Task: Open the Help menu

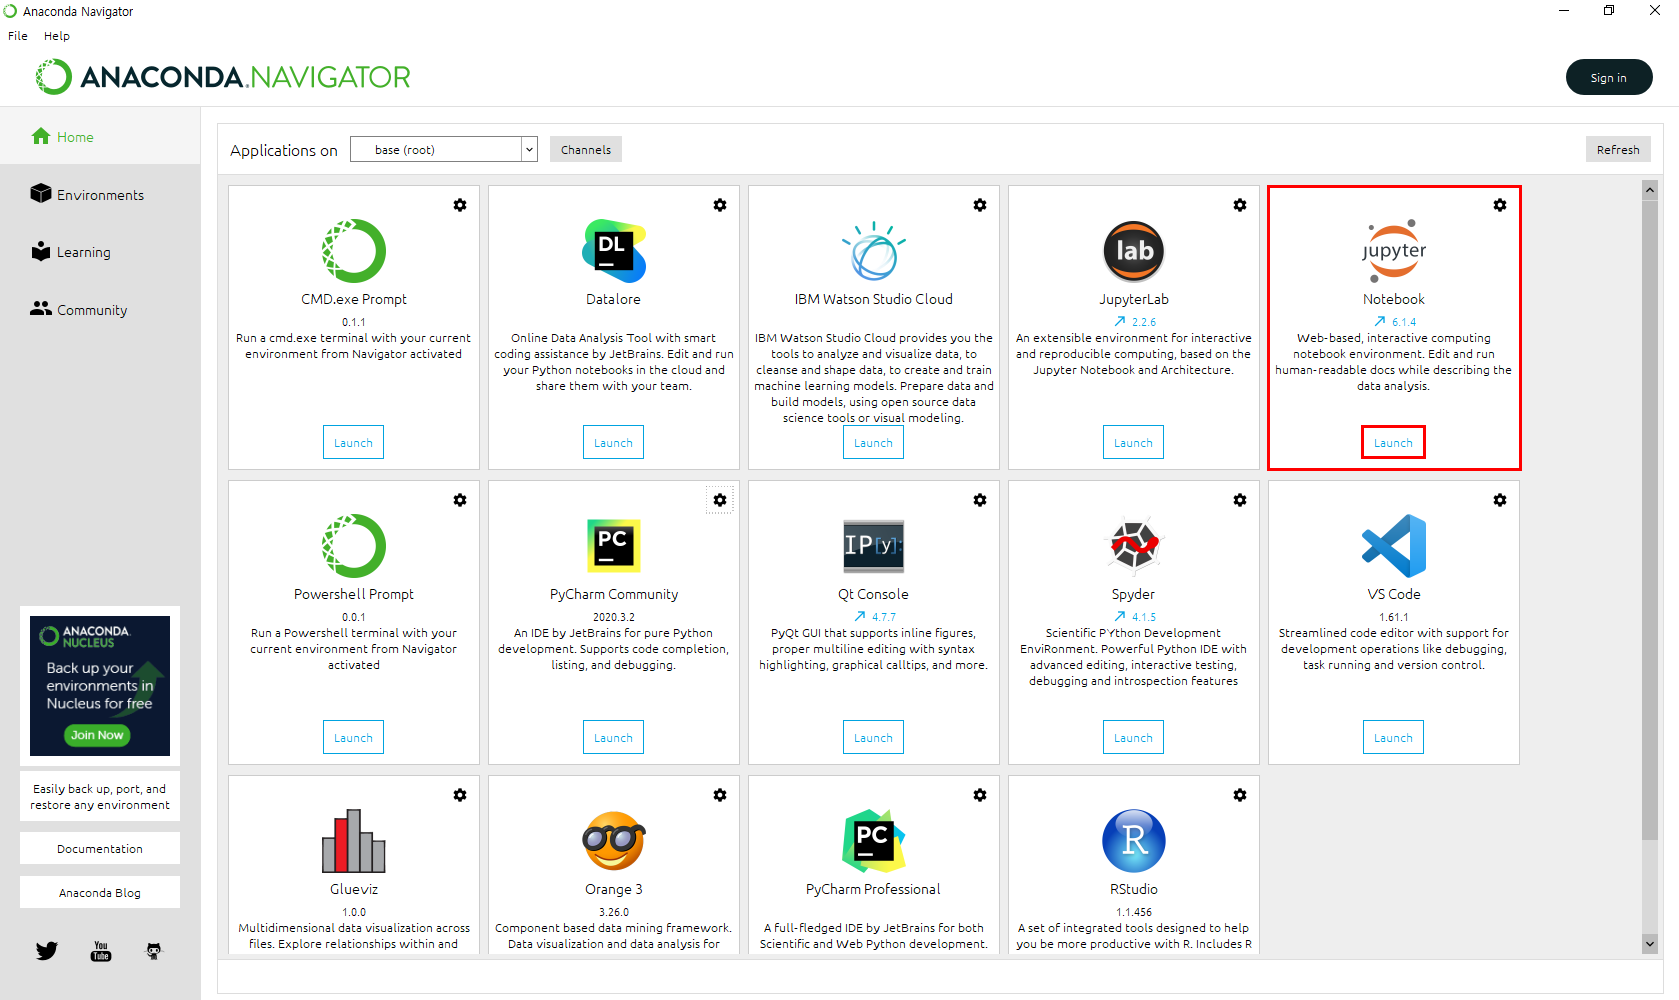Action: pyautogui.click(x=57, y=36)
